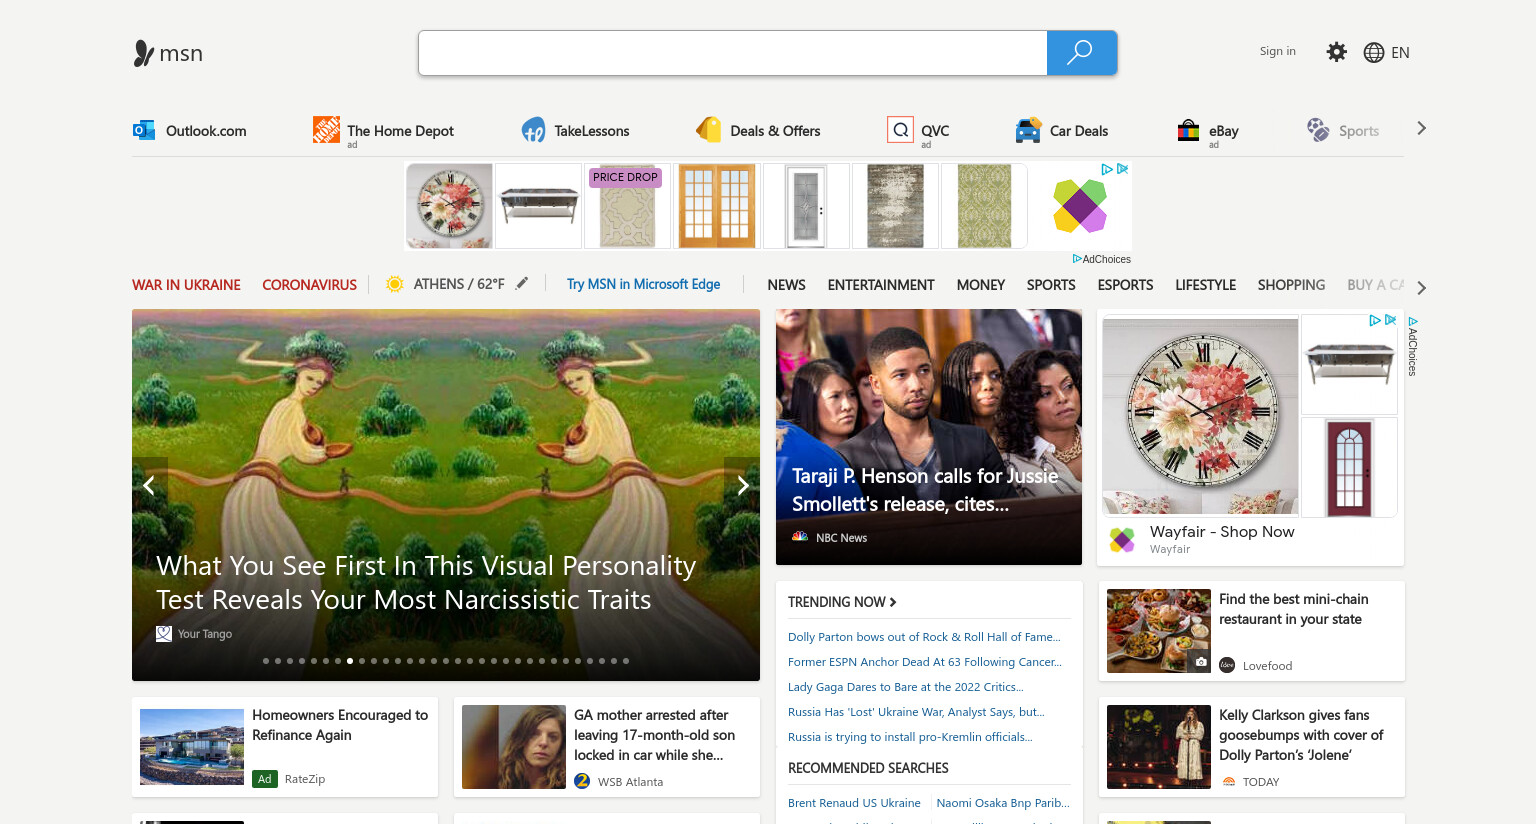Open Russia Has 'Lost' Ukraine War link
Screen dimensions: 1536x824
(916, 712)
